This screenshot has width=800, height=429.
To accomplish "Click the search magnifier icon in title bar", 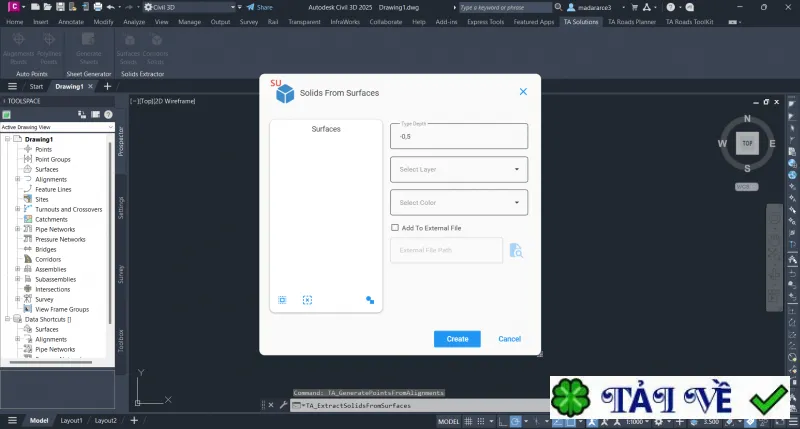I will tap(558, 7).
